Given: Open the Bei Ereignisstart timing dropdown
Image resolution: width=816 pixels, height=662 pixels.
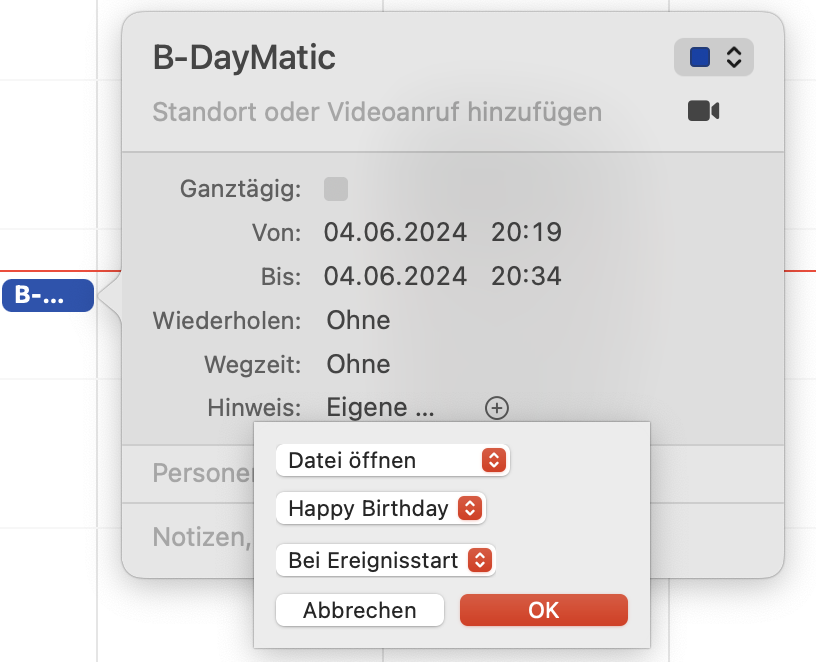Looking at the screenshot, I should point(385,560).
